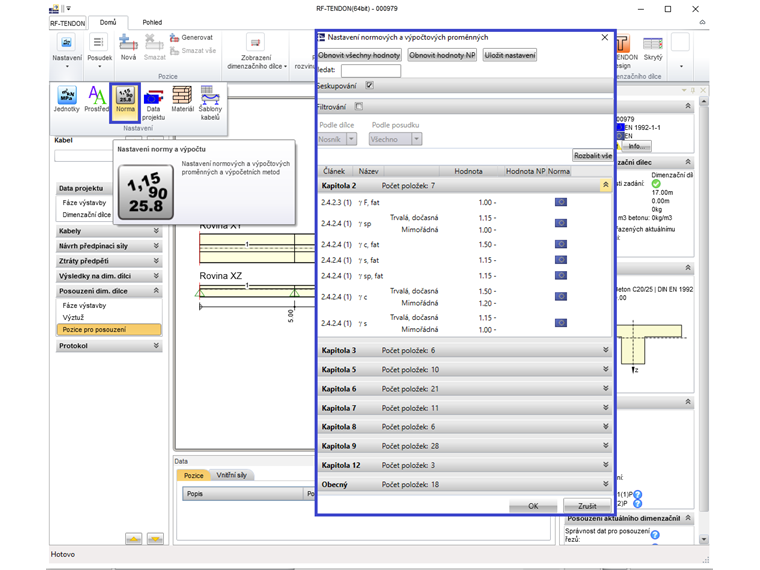Expand the Kapitola 6 group

(x=605, y=389)
